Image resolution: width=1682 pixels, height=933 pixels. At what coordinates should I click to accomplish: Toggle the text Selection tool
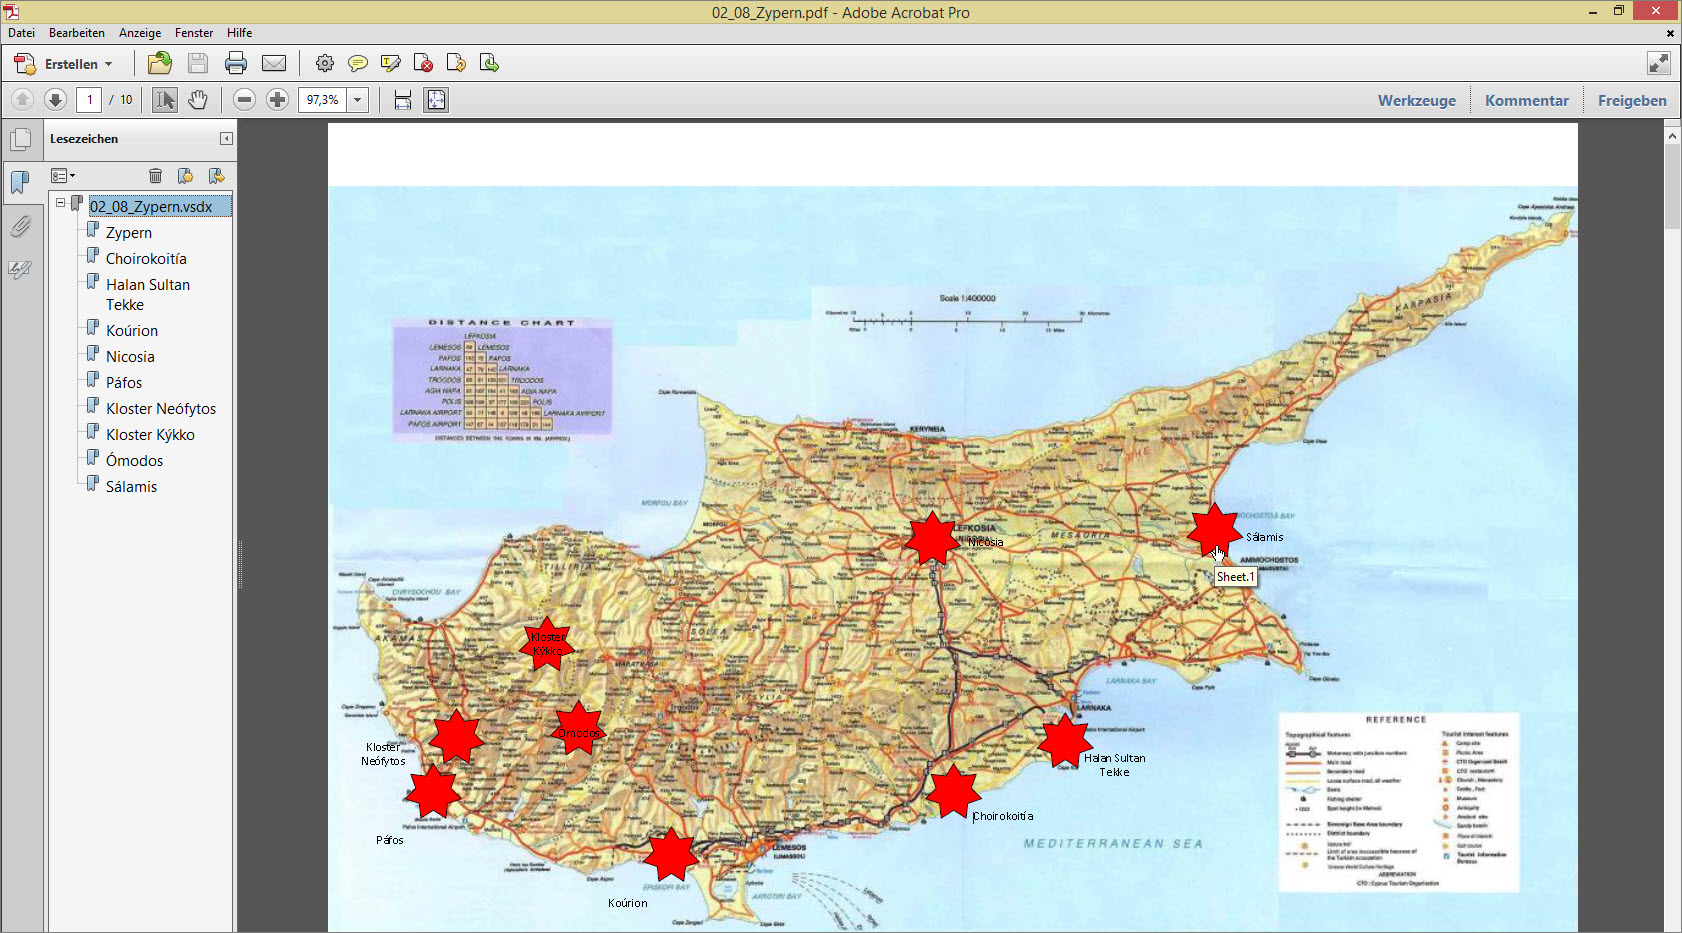pyautogui.click(x=165, y=100)
